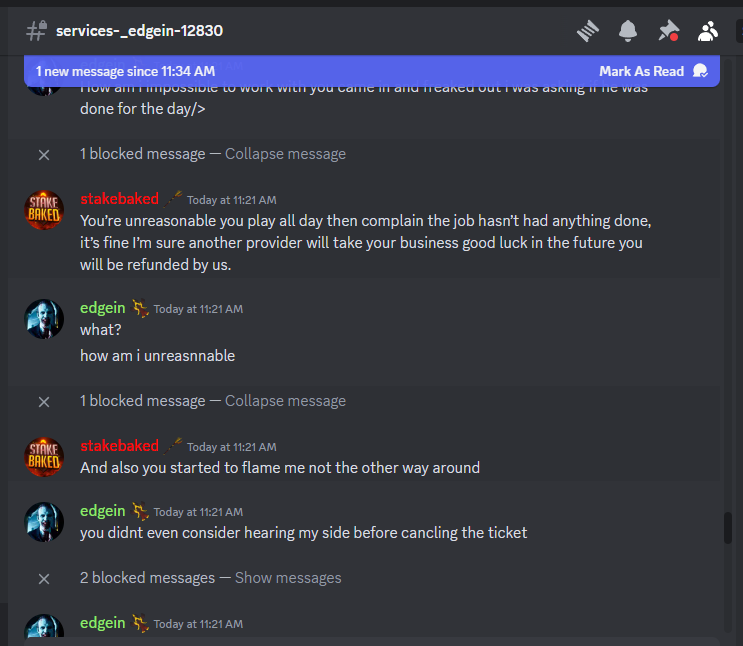The height and width of the screenshot is (646, 743).
Task: Click the Mark As Read chat icon
Action: coord(700,71)
